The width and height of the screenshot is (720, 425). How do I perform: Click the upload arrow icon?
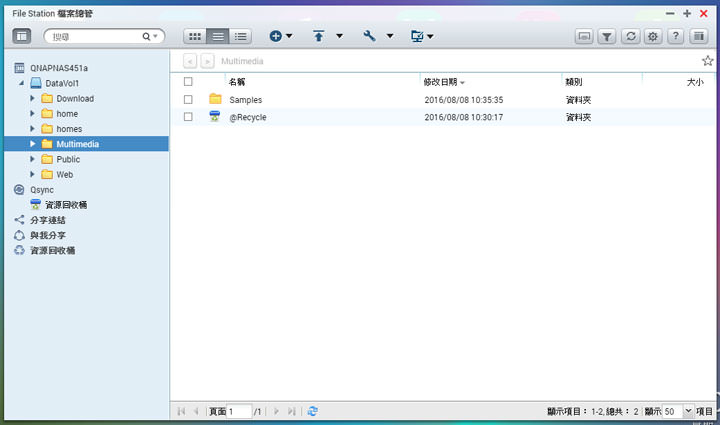tap(319, 36)
